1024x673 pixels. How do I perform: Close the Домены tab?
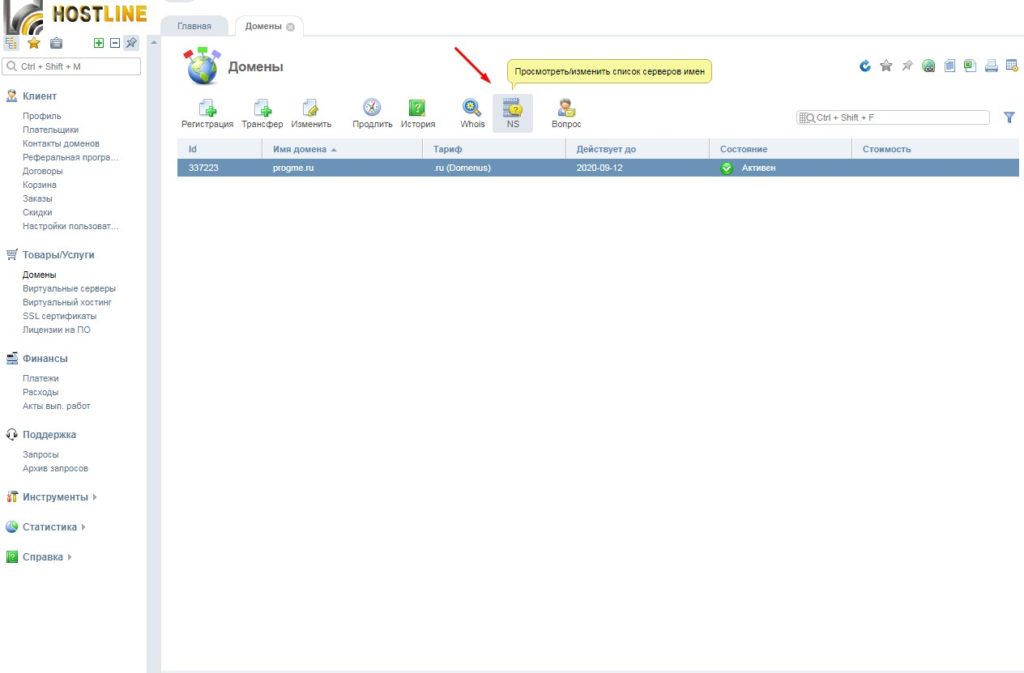(290, 27)
